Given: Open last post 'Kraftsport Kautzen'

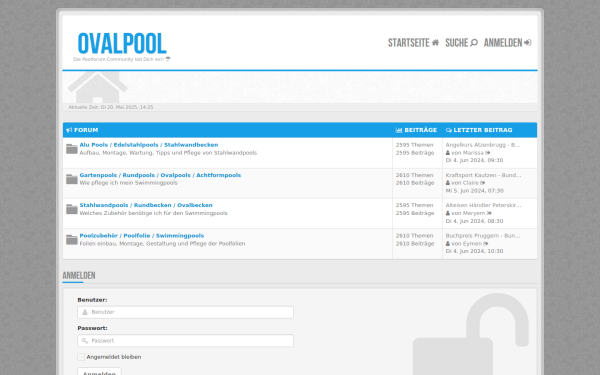Looking at the screenshot, I should (x=483, y=175).
